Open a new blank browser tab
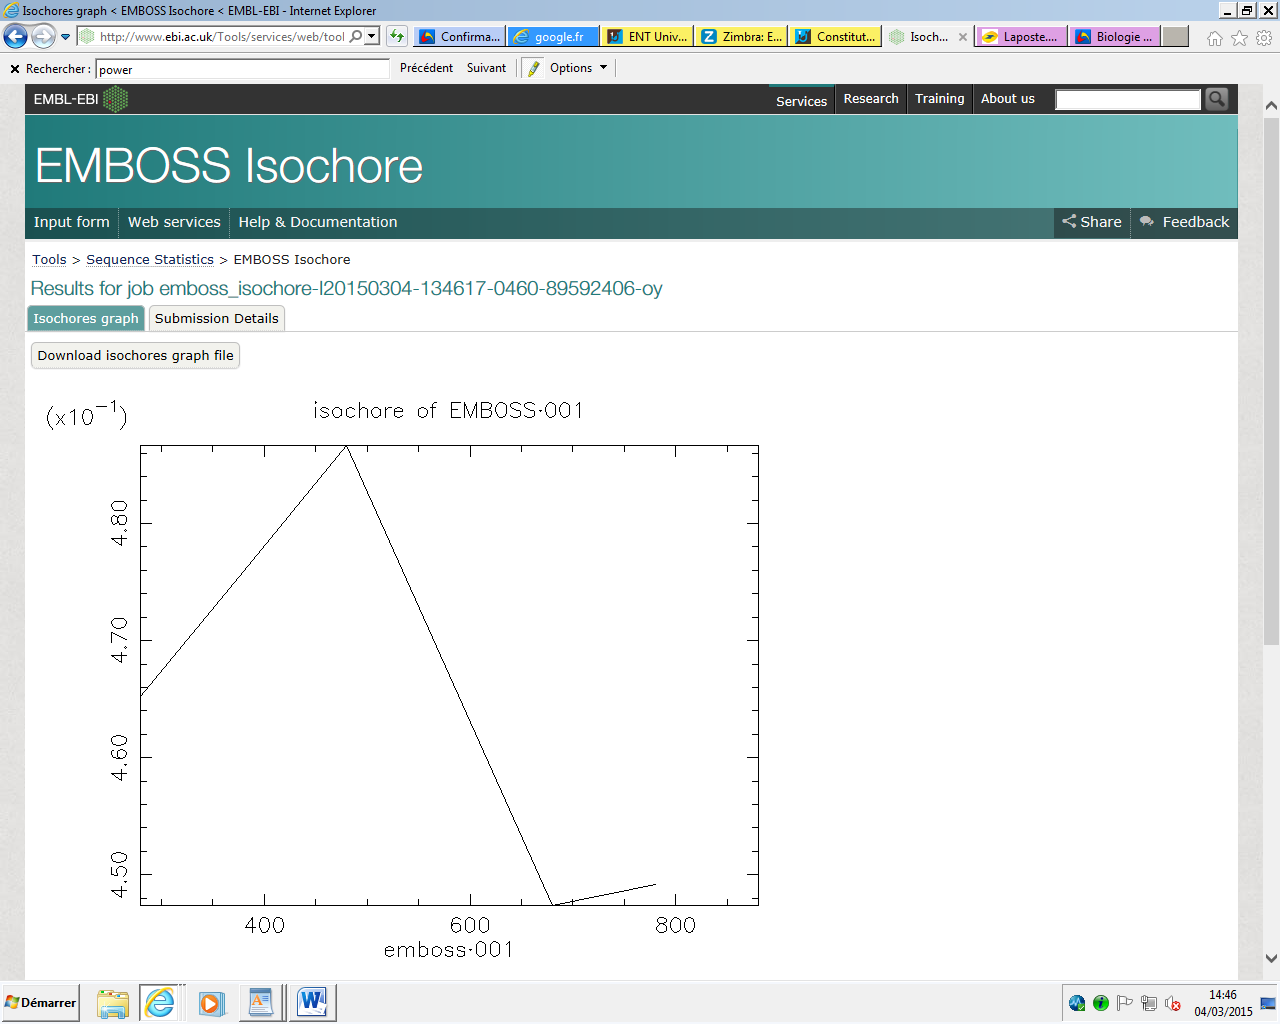1280x1024 pixels. point(1176,37)
